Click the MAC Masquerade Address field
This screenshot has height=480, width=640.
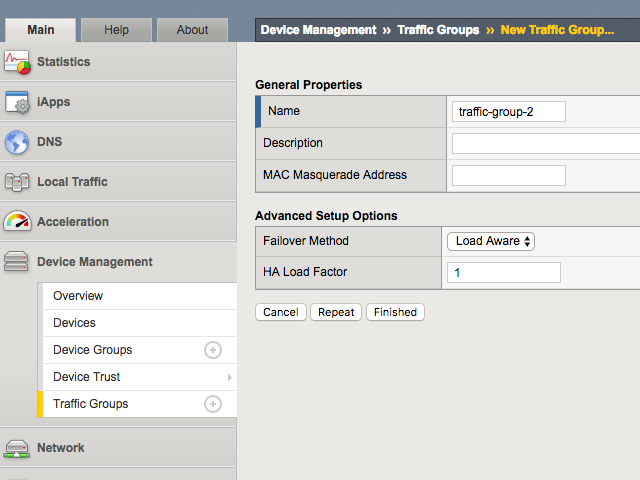(509, 176)
